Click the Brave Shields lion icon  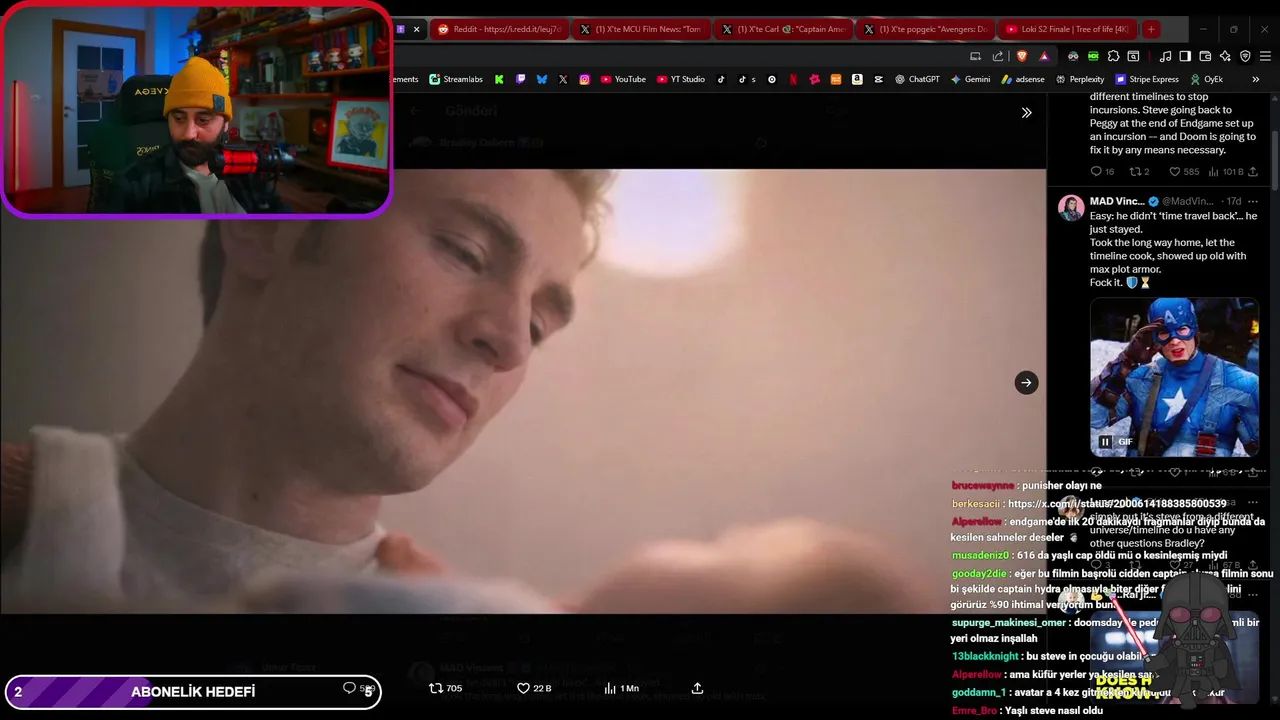[x=1021, y=56]
